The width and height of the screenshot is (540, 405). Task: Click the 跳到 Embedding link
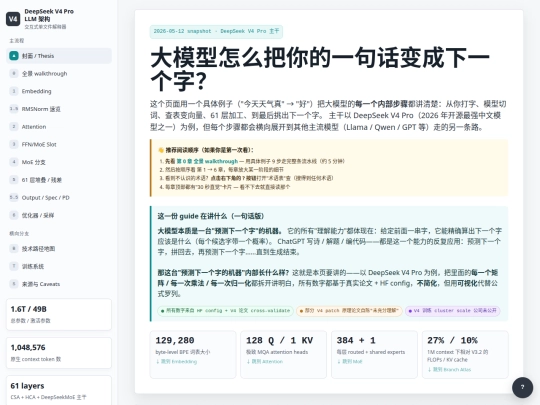pyautogui.click(x=176, y=362)
